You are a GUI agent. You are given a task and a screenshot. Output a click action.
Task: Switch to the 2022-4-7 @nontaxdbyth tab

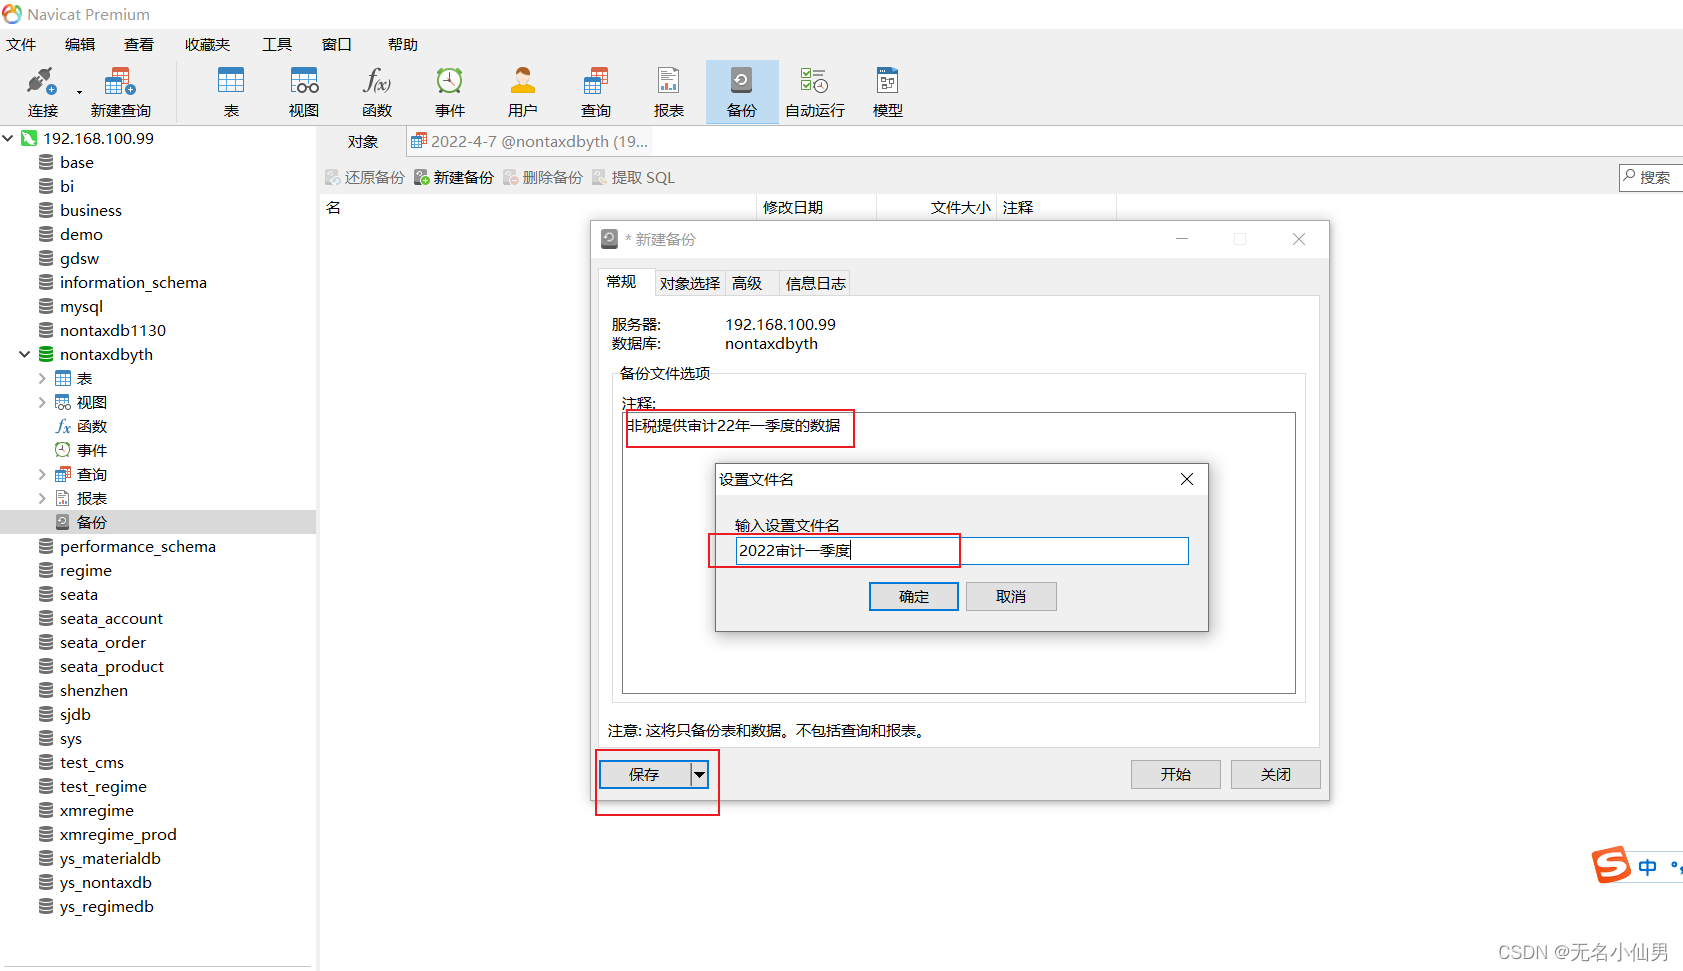click(530, 141)
